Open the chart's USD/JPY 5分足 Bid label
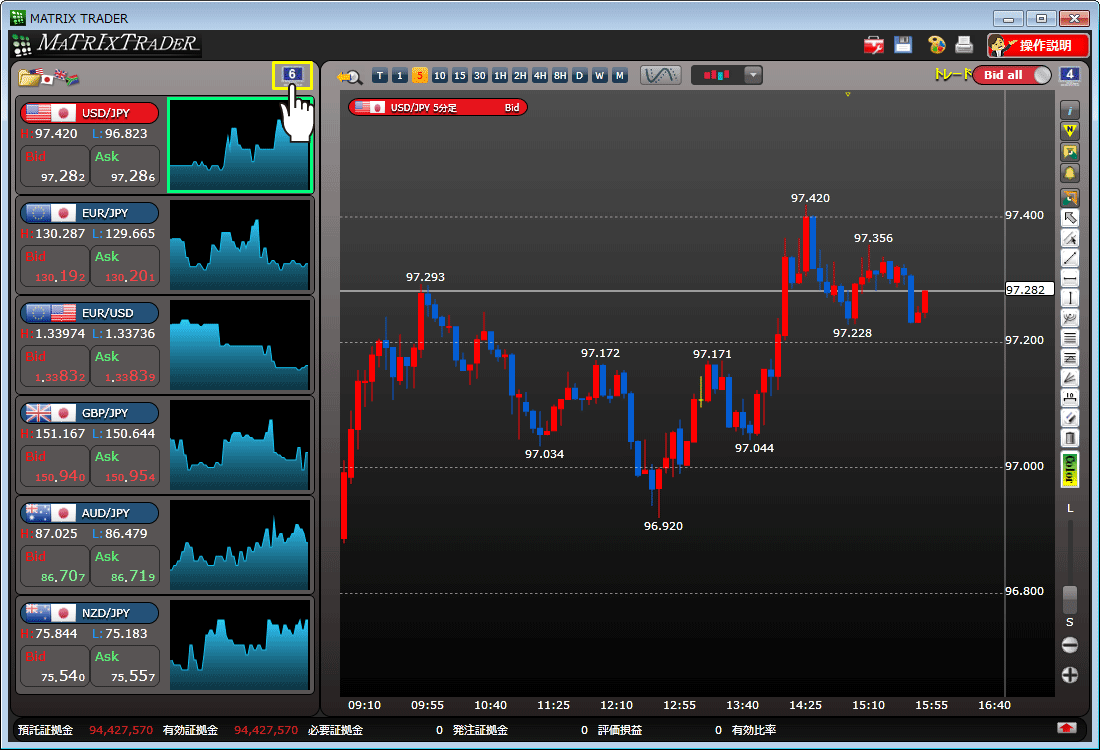This screenshot has width=1100, height=750. point(438,107)
